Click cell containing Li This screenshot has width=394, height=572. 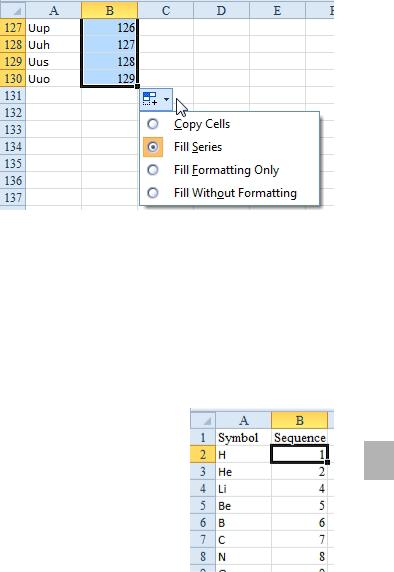coord(243,488)
